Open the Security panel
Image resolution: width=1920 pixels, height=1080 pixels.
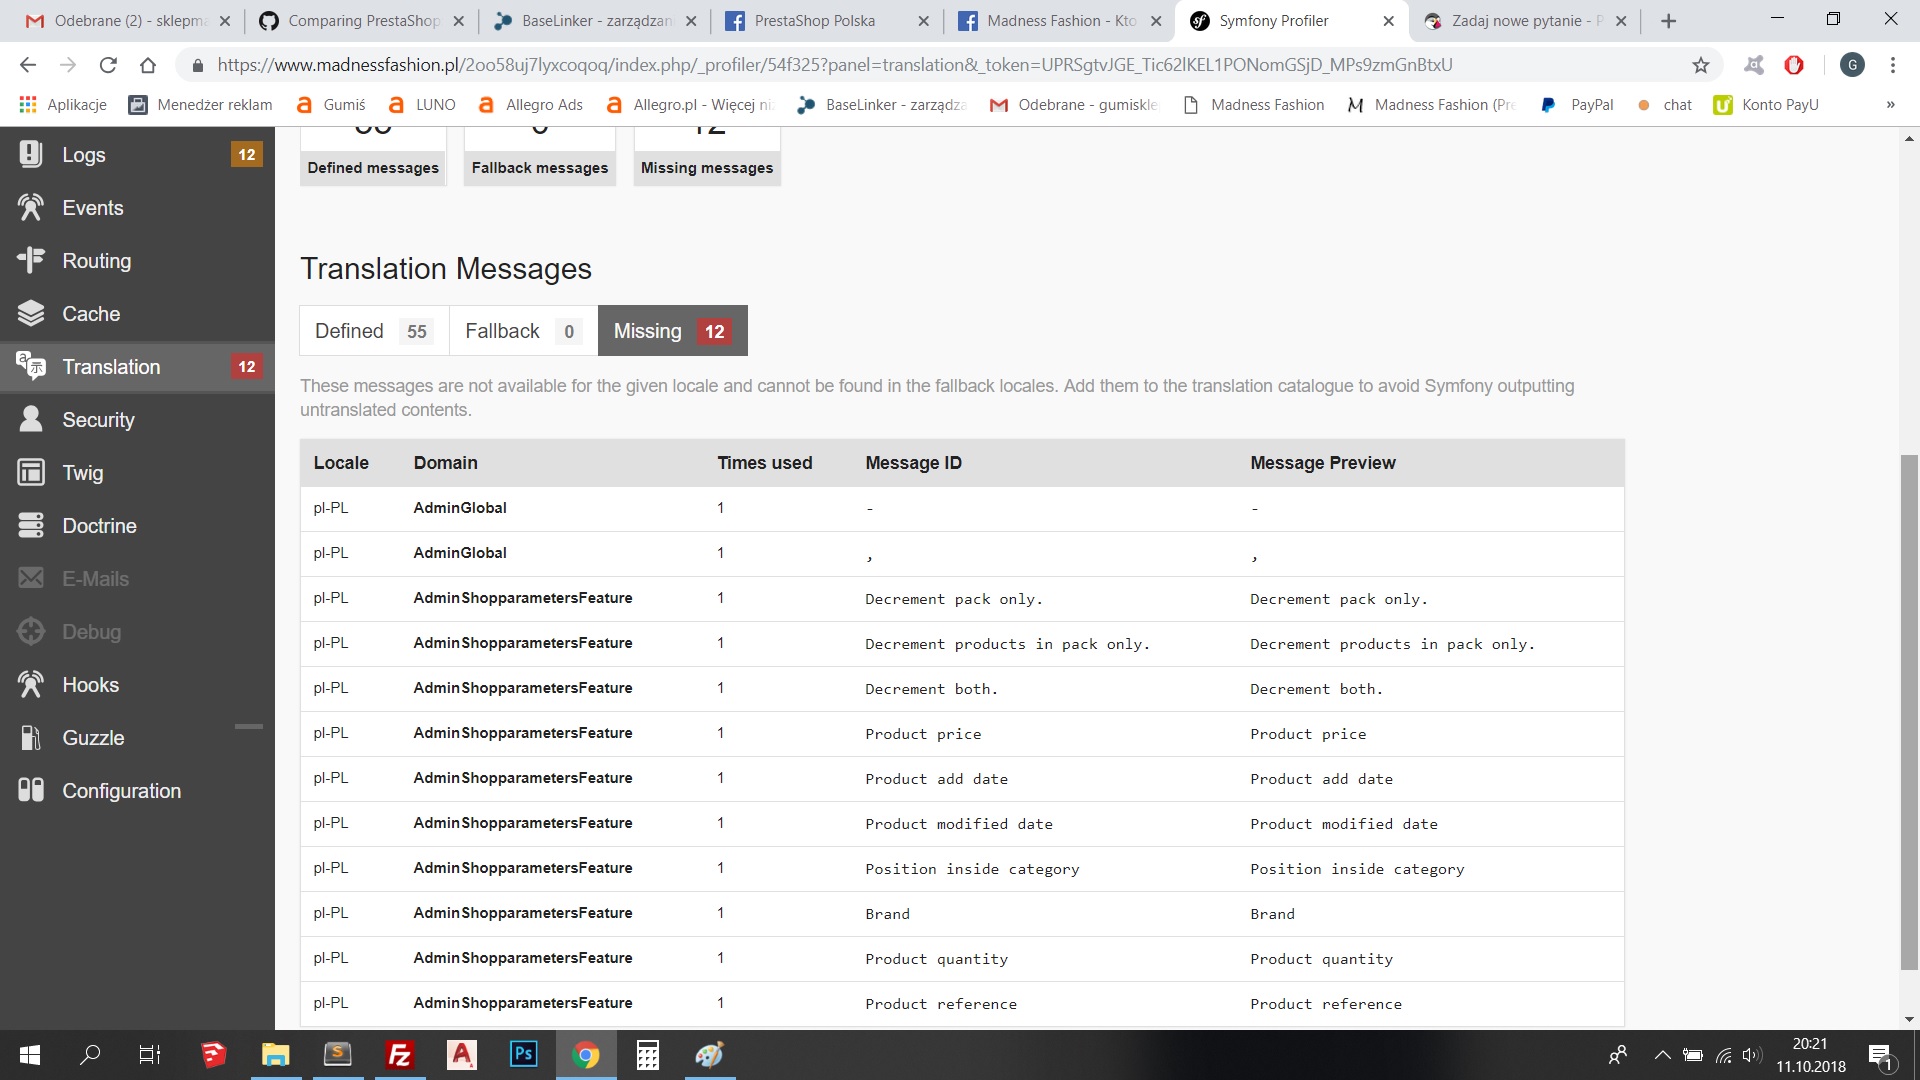pyautogui.click(x=98, y=420)
